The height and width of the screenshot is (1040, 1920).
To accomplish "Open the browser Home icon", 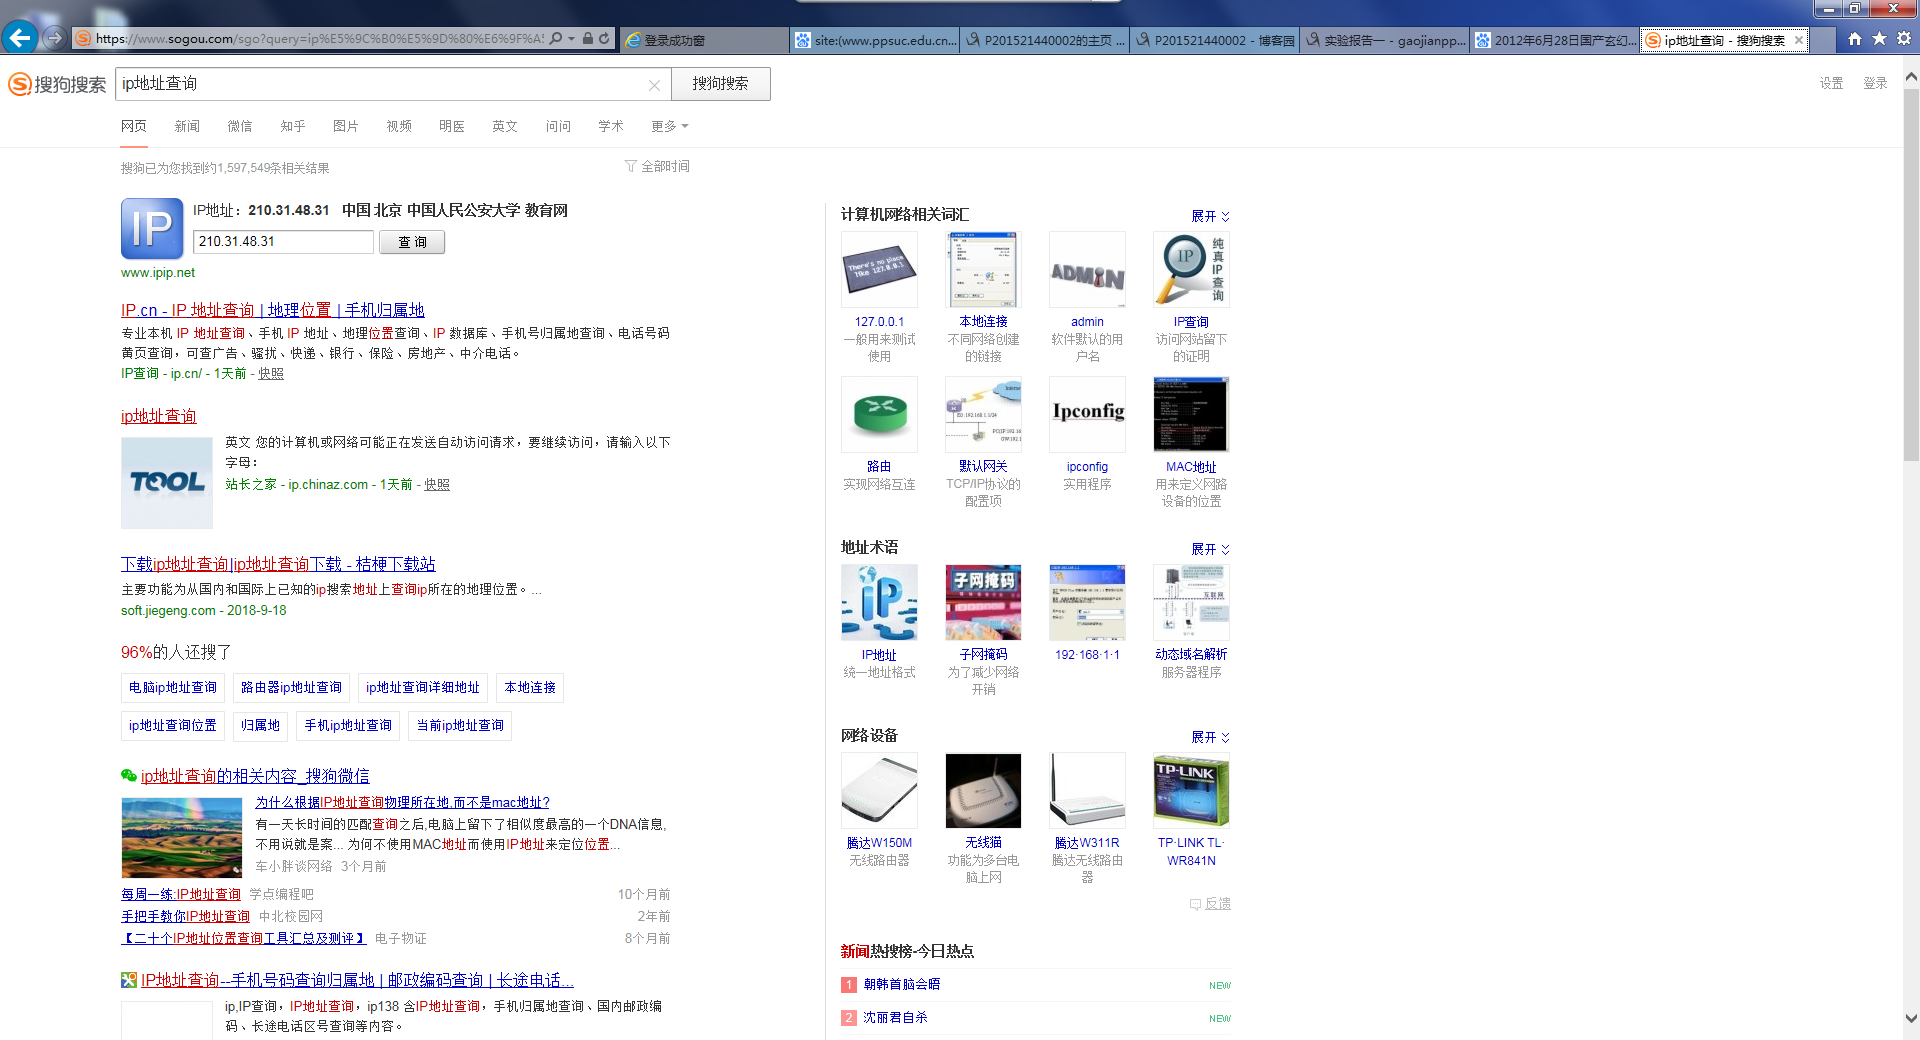I will click(x=1855, y=39).
